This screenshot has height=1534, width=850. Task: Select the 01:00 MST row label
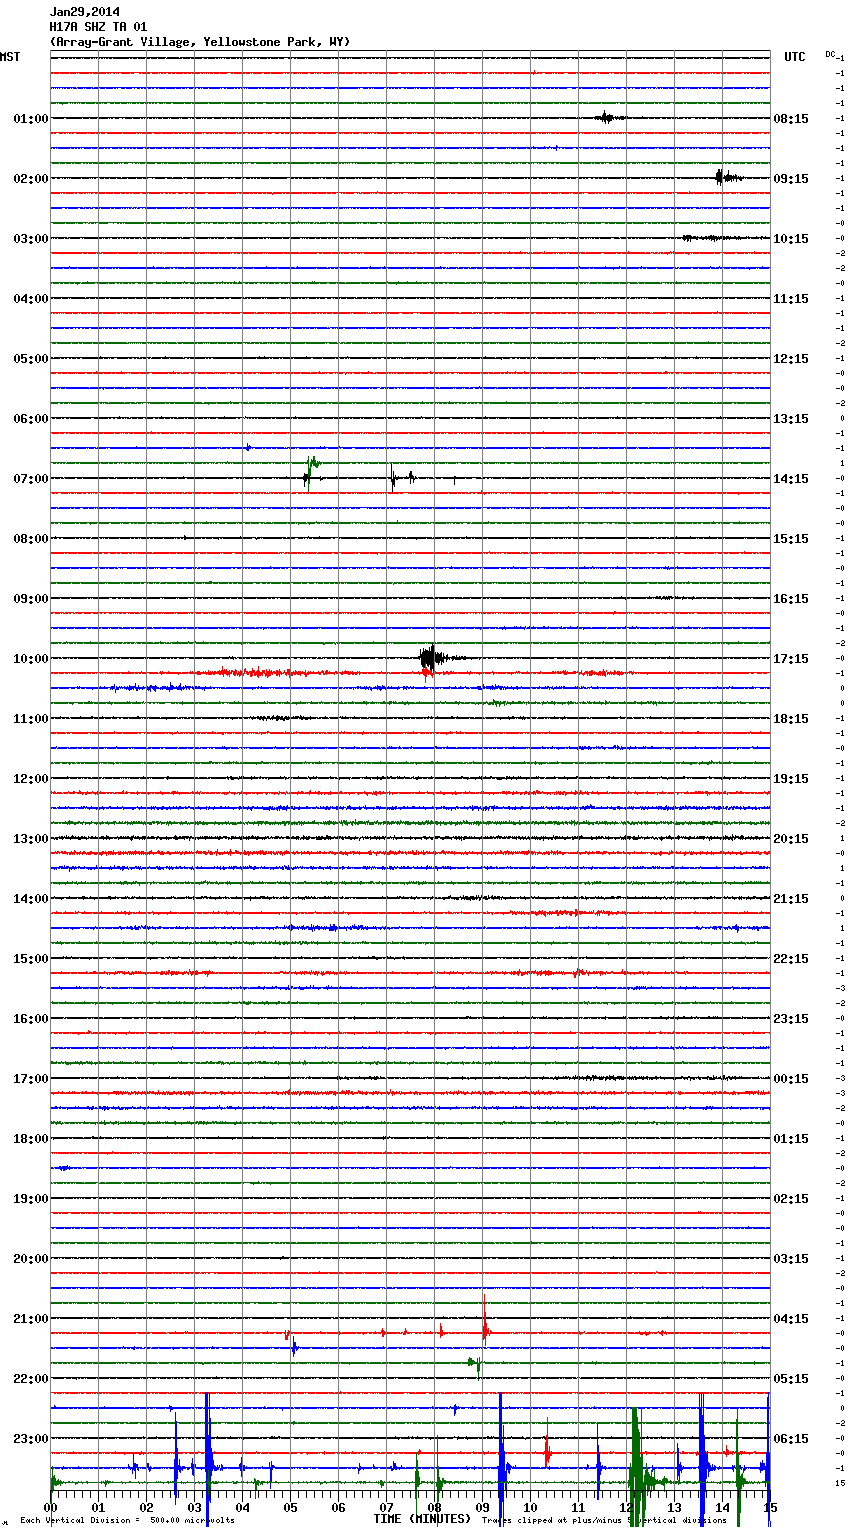pos(31,119)
